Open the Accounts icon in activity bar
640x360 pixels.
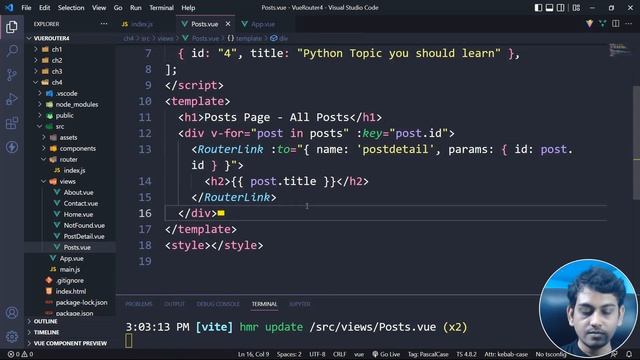[x=12, y=313]
